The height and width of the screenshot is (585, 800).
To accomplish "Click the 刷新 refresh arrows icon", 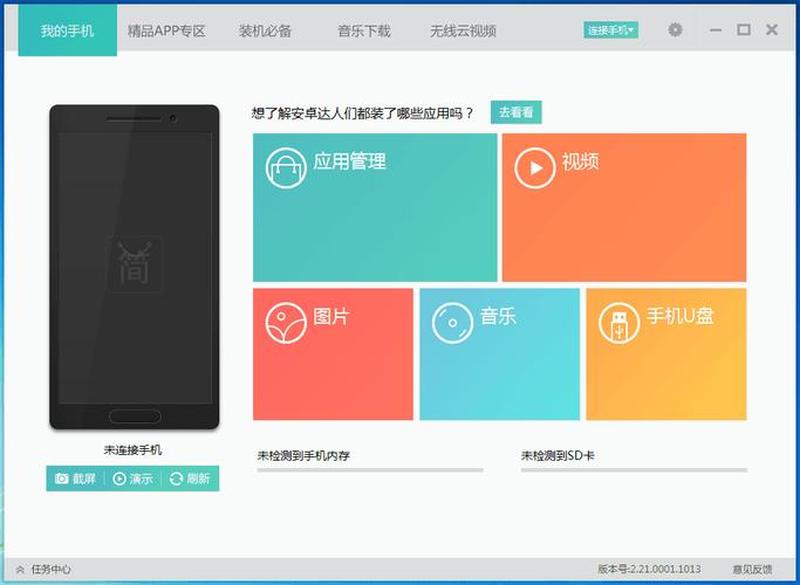I will pyautogui.click(x=176, y=478).
